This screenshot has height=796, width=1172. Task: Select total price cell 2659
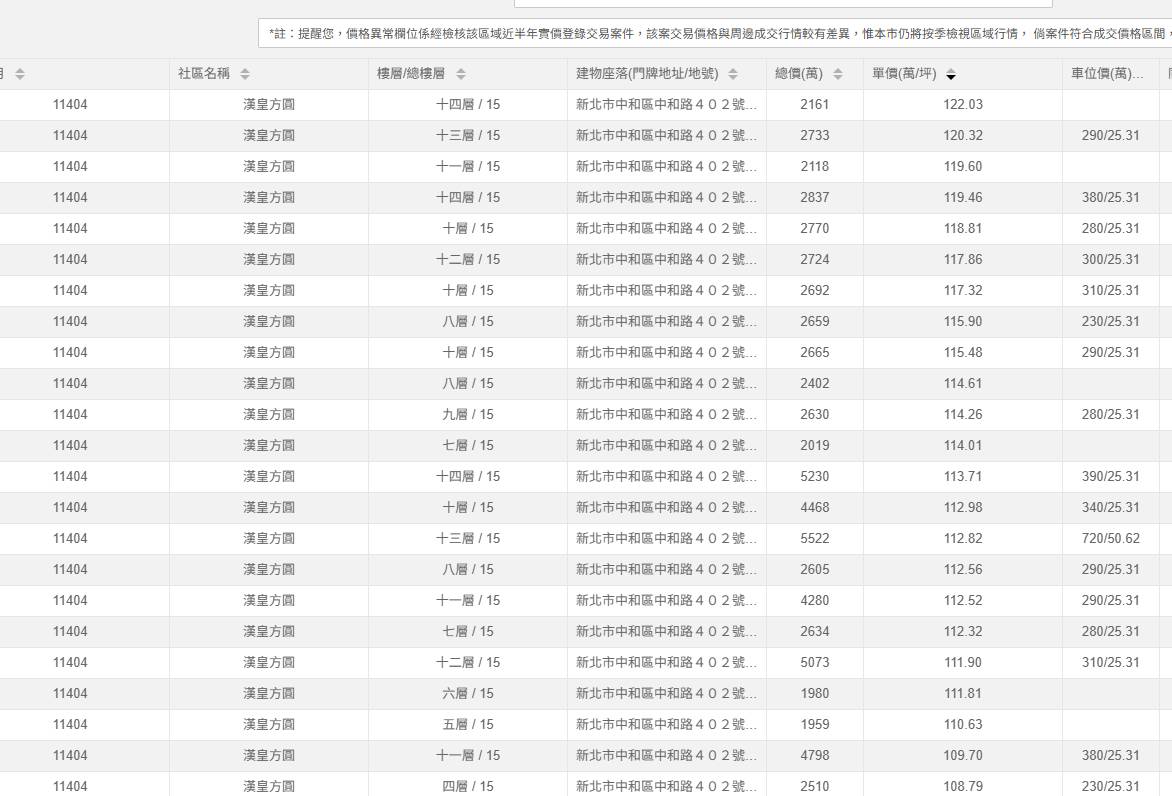(x=815, y=321)
